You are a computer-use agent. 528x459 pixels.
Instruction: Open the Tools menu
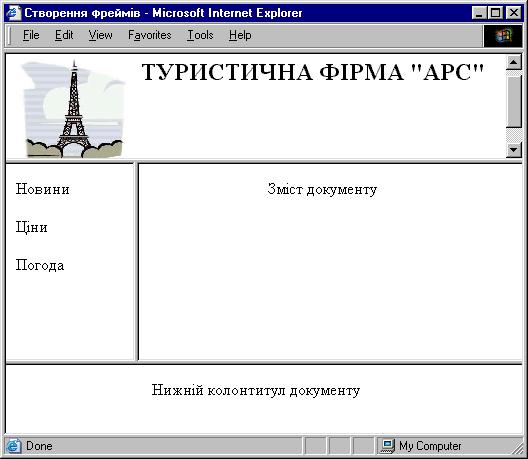(x=200, y=35)
